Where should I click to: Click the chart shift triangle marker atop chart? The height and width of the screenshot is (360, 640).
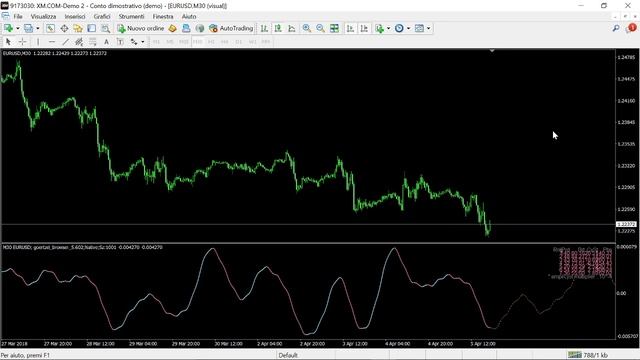492,51
